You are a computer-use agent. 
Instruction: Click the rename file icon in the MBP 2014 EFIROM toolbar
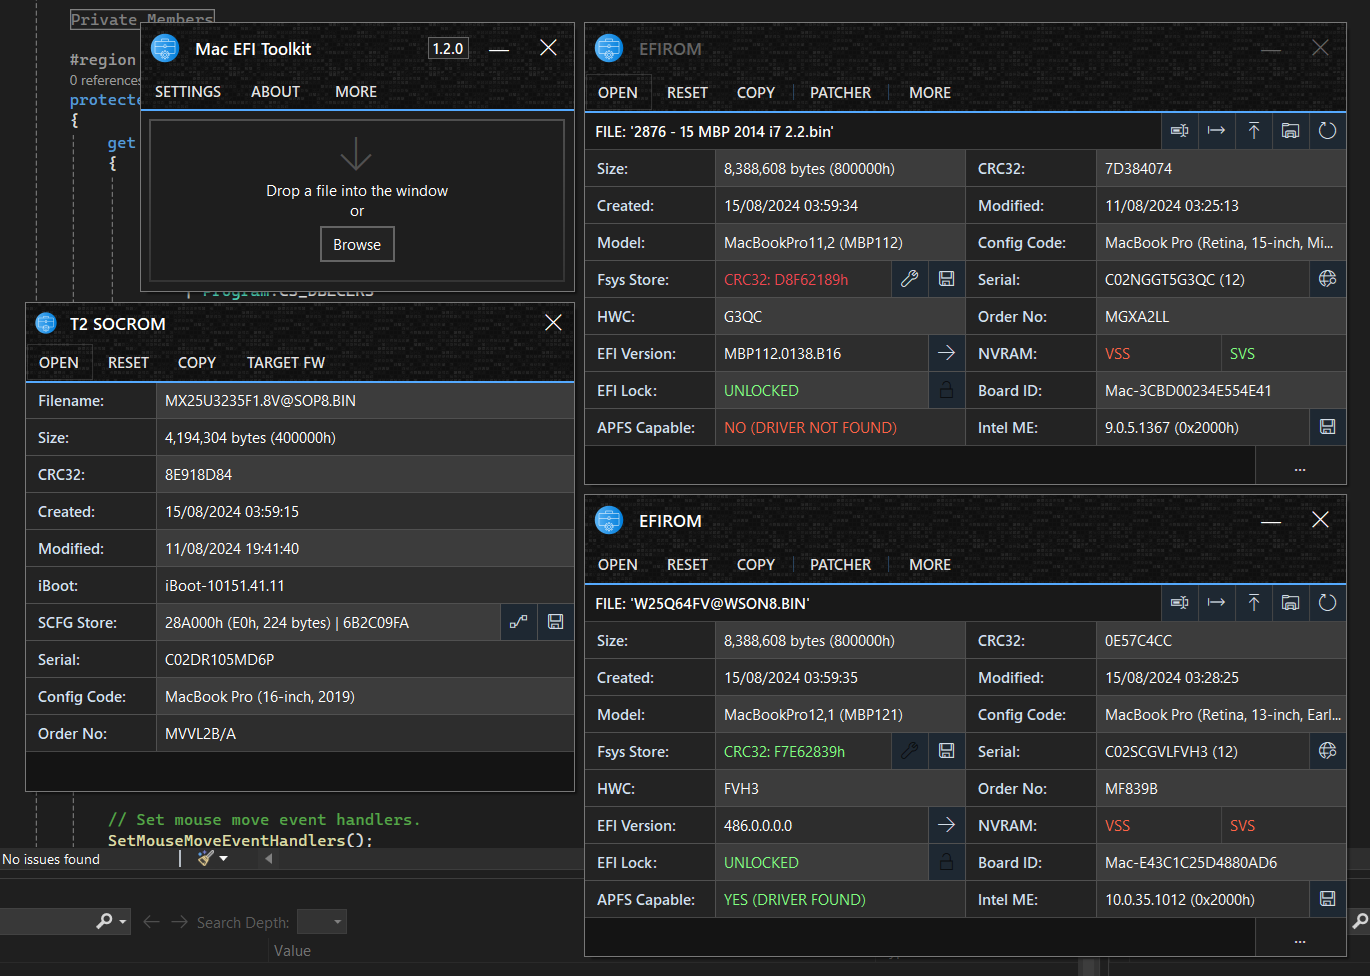click(x=1180, y=131)
